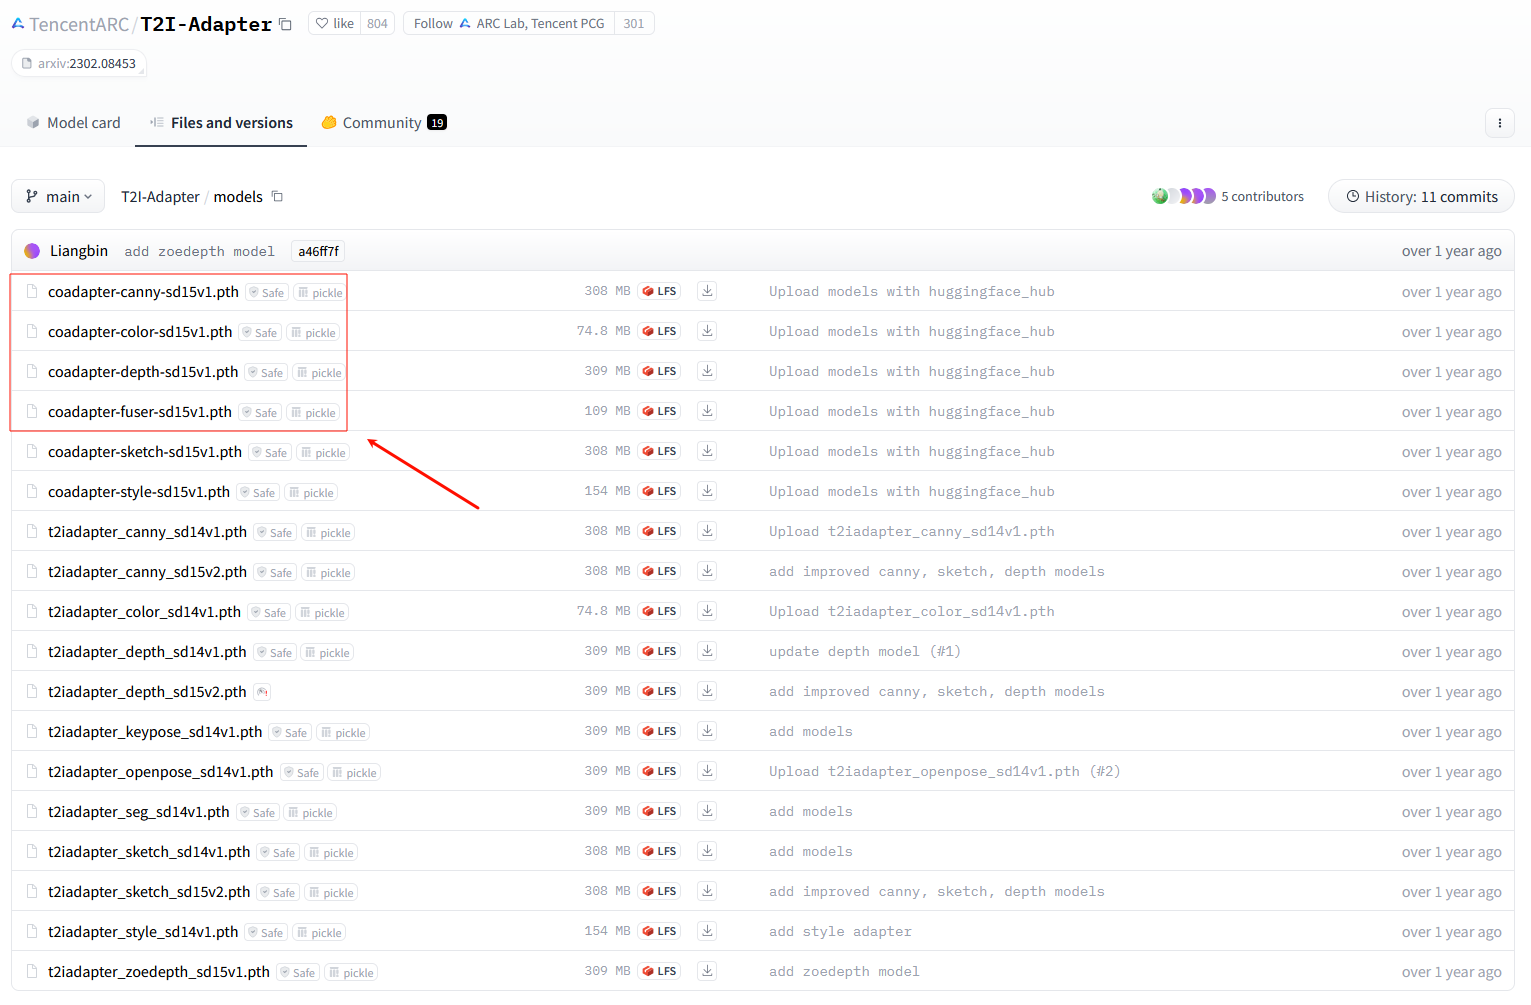The image size is (1531, 1005).
Task: Open file t2iadapter_canny_sd14v1.pth
Action: pyautogui.click(x=147, y=532)
